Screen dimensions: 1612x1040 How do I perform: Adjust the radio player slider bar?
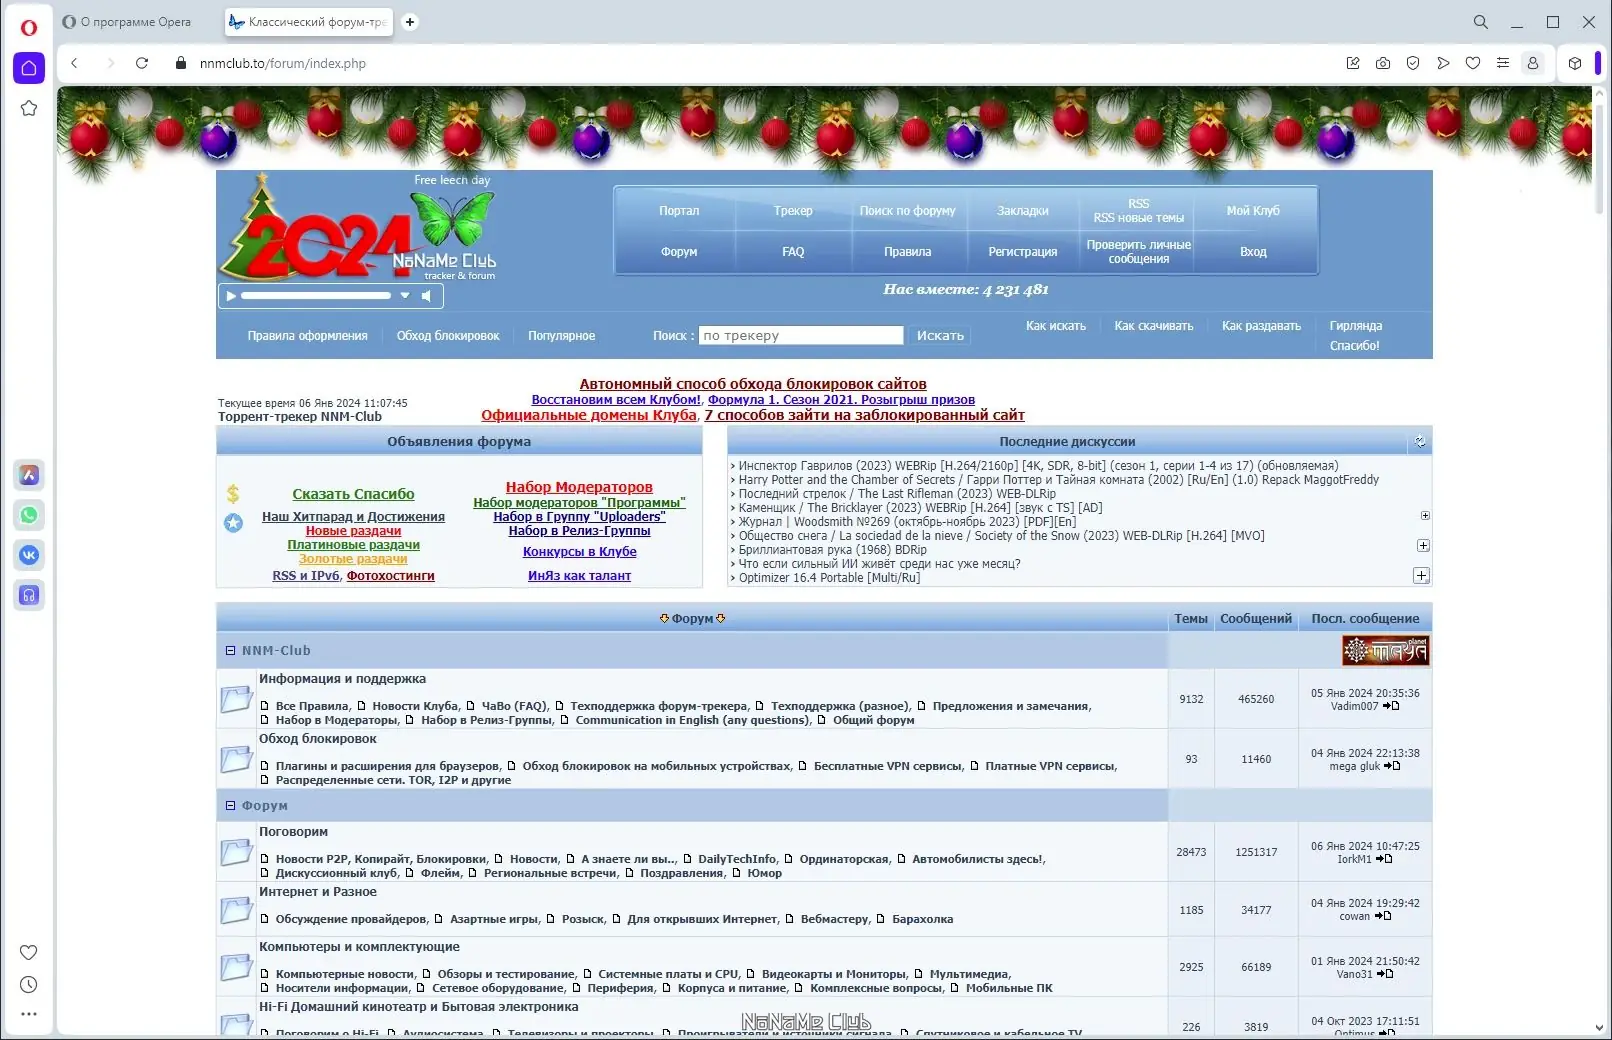click(x=316, y=296)
